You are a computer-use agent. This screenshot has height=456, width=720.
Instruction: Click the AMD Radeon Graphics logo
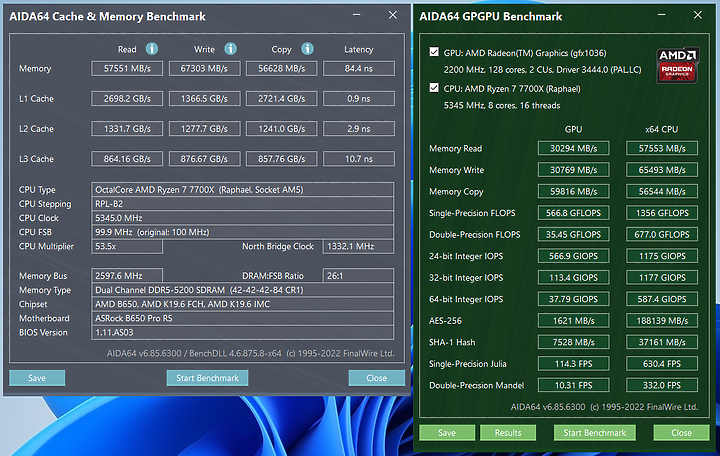678,65
